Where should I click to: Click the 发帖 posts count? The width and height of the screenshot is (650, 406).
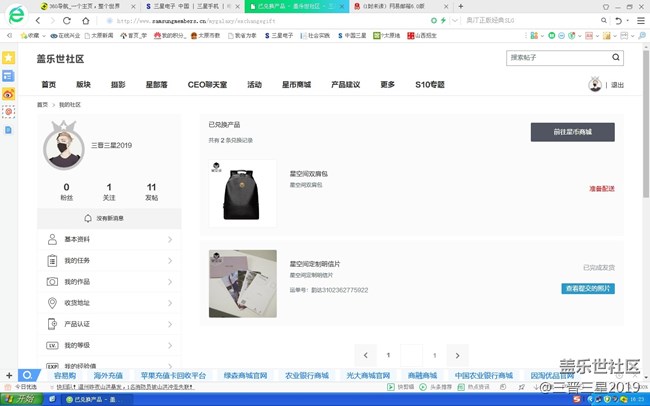(x=151, y=192)
